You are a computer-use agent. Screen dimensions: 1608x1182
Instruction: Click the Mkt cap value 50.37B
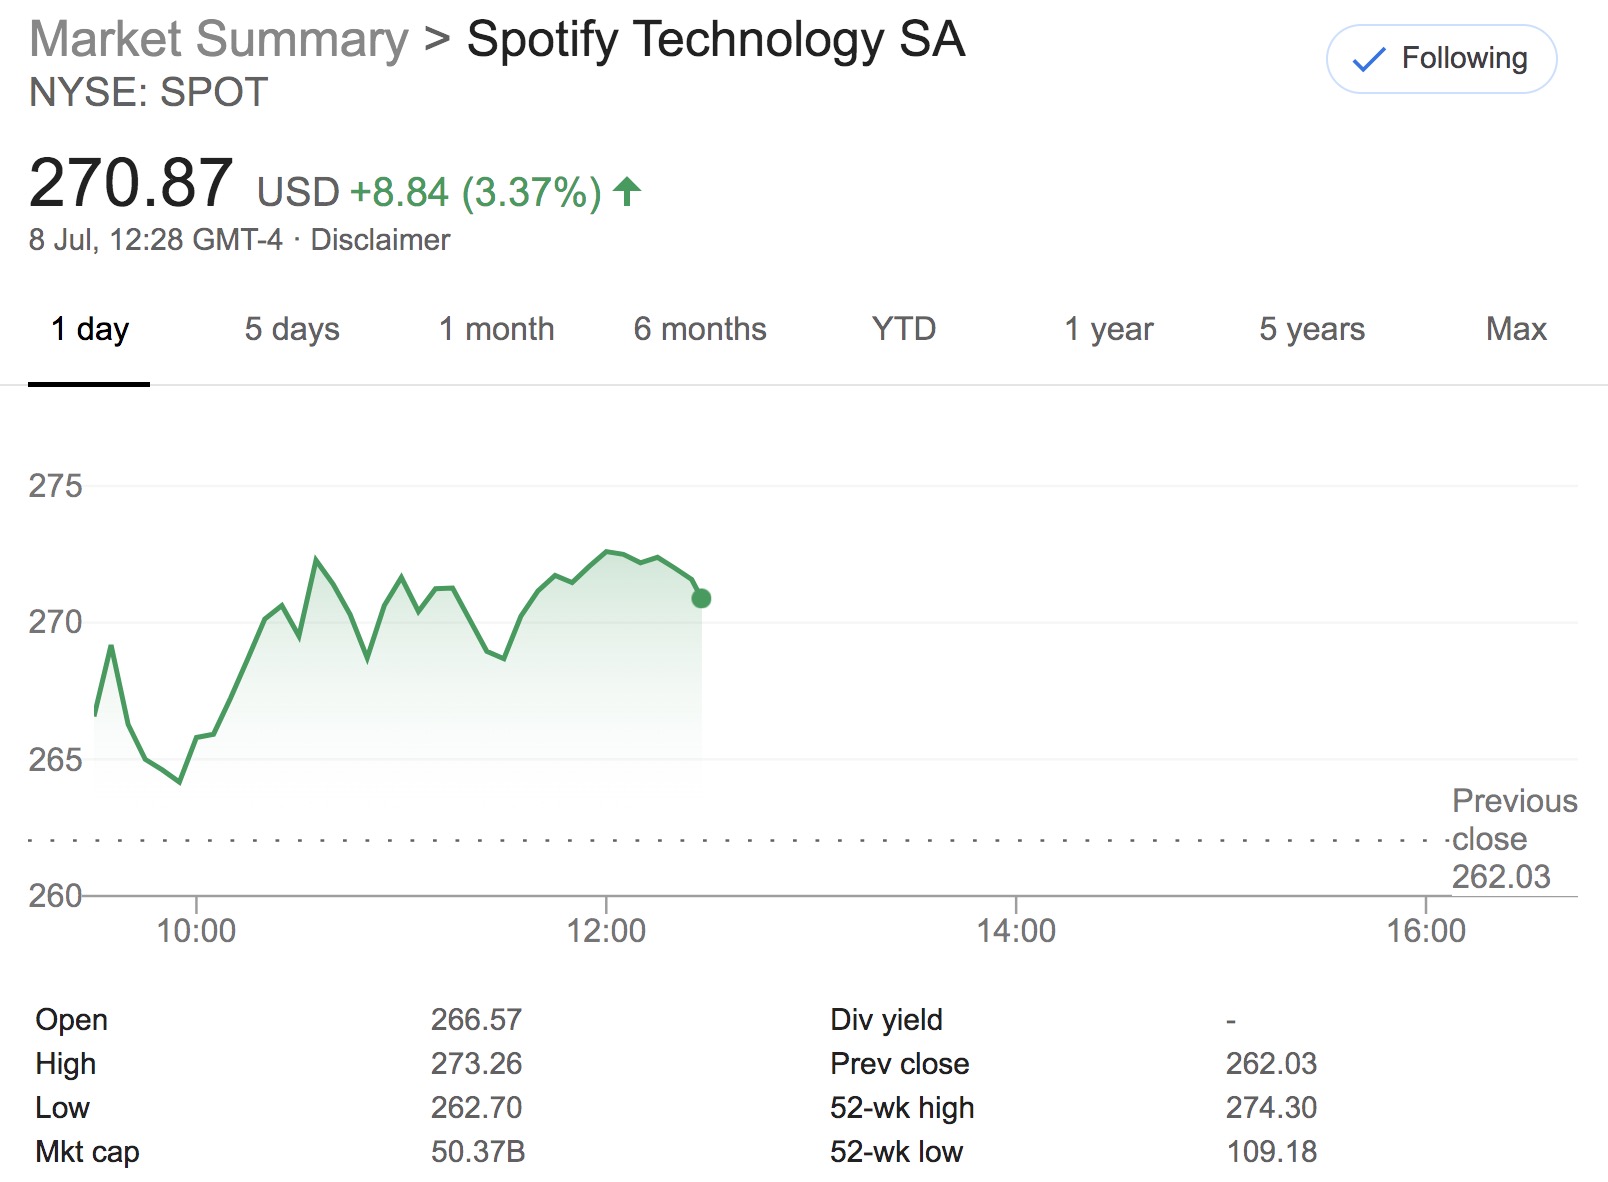click(478, 1151)
